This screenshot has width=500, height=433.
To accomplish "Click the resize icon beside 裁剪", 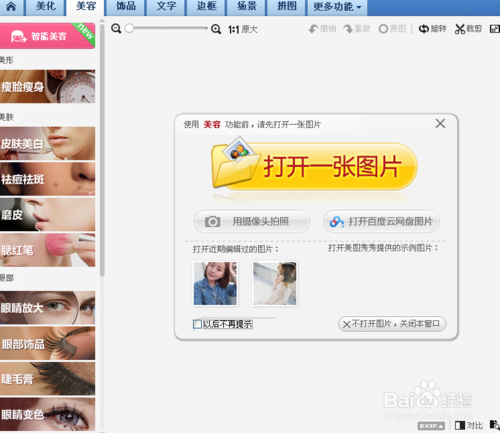I will [x=495, y=29].
